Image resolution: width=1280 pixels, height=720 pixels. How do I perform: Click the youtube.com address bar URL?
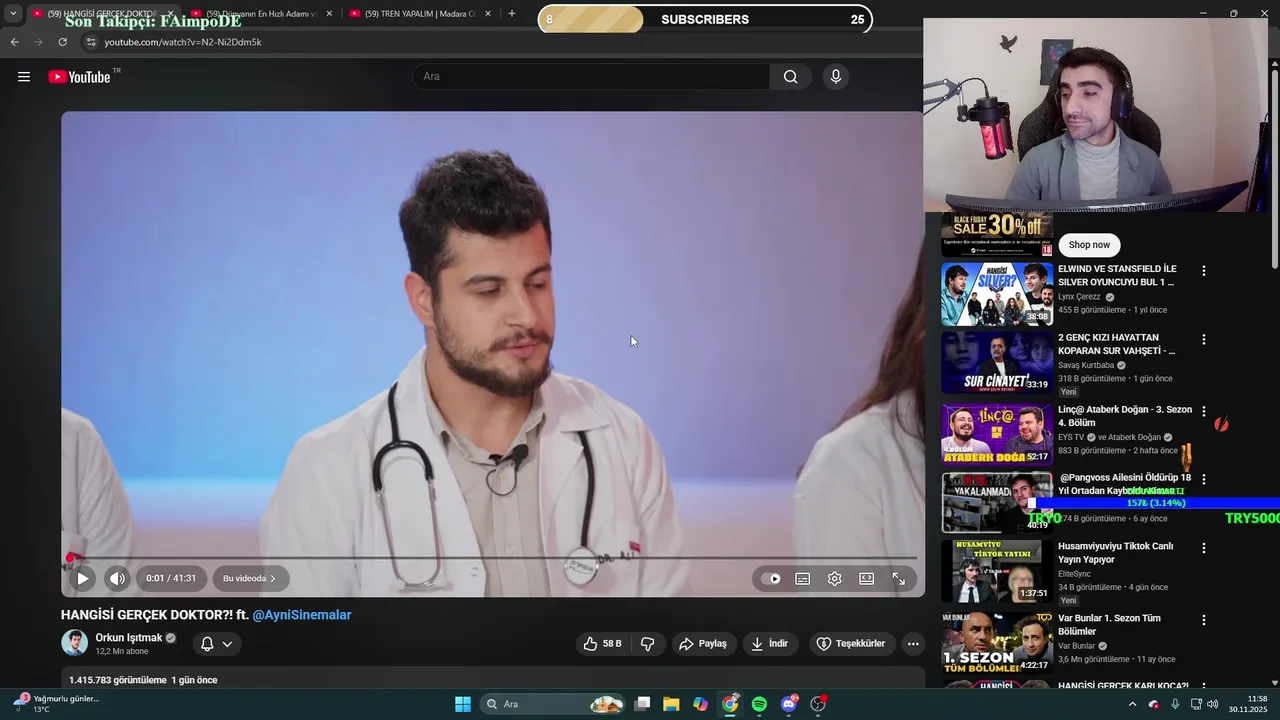click(182, 42)
